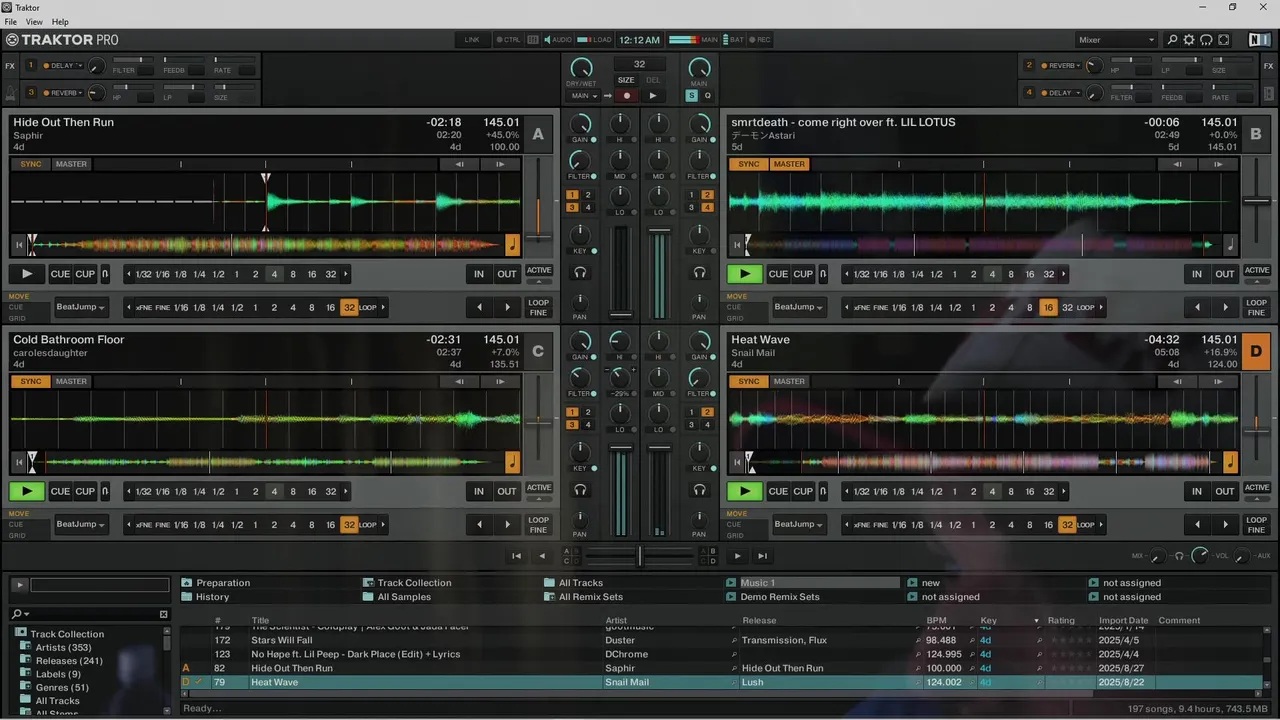Click headphone cue icon for deck D channel

[x=699, y=490]
